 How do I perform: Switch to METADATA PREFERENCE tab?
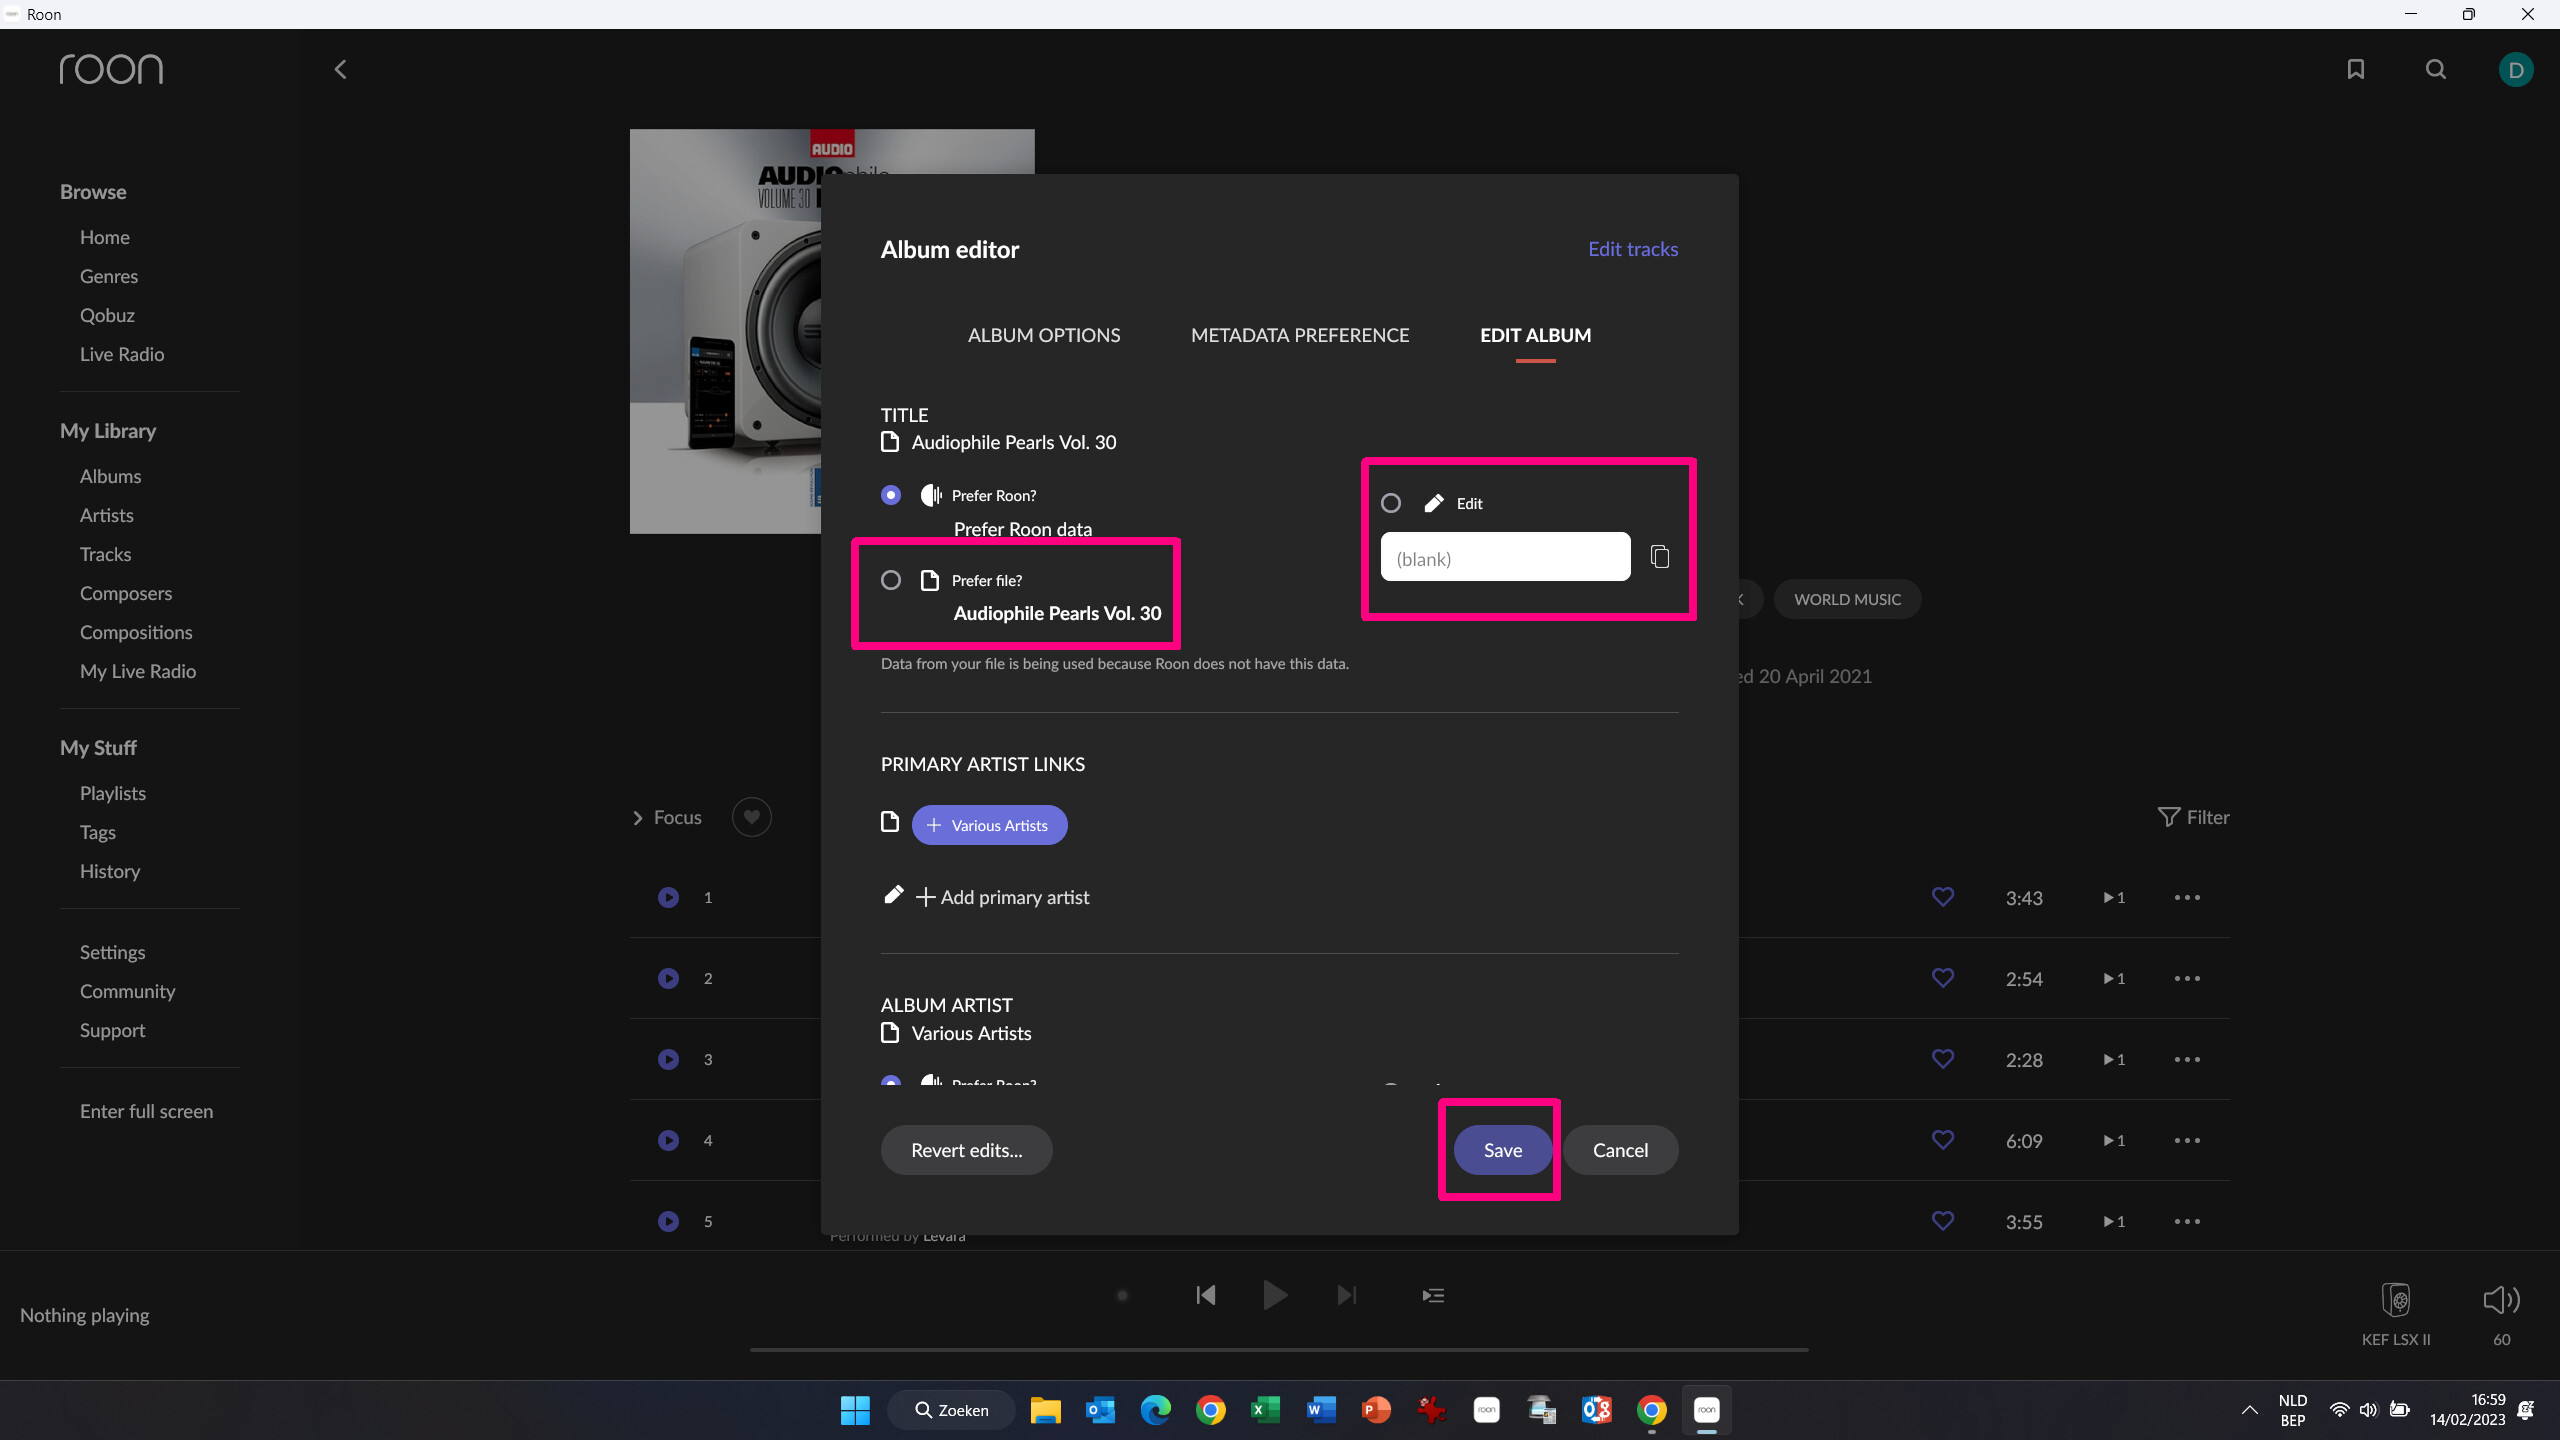pos(1299,335)
